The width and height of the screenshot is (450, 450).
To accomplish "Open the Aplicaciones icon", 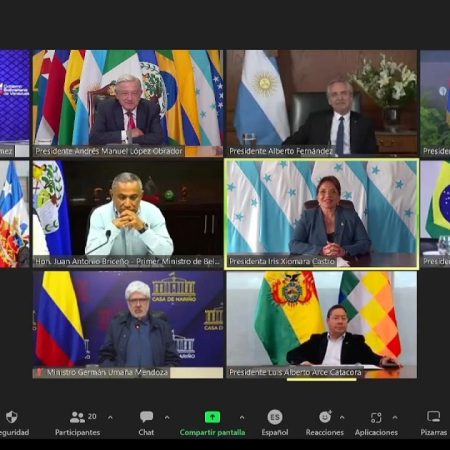I will (376, 417).
